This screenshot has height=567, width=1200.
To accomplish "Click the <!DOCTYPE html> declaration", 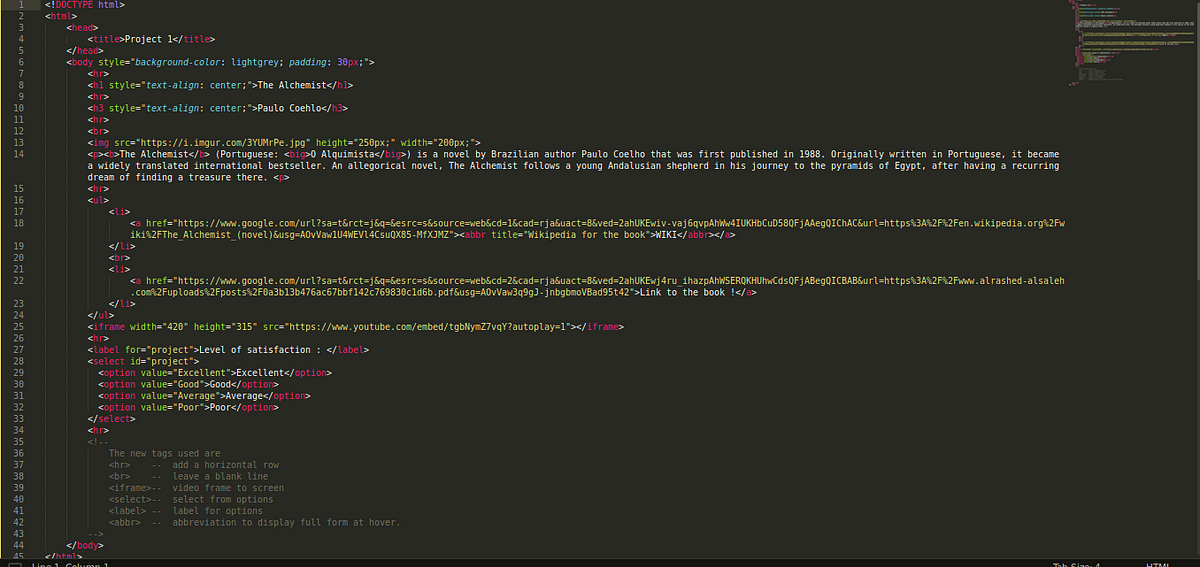I will pyautogui.click(x=85, y=6).
